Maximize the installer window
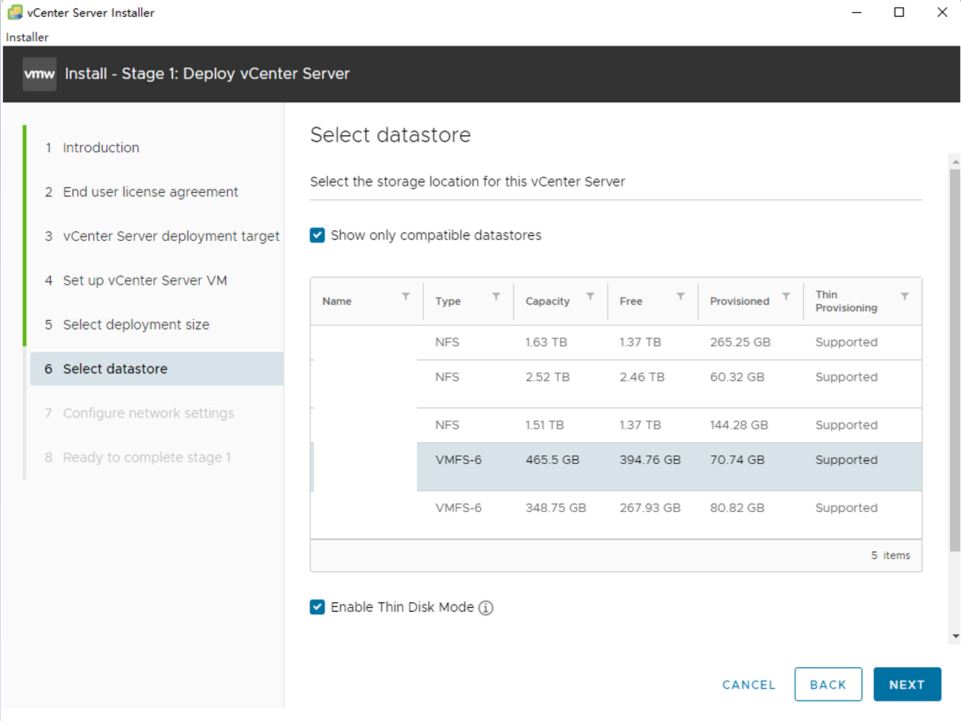Image resolution: width=961 pixels, height=721 pixels. tap(899, 12)
